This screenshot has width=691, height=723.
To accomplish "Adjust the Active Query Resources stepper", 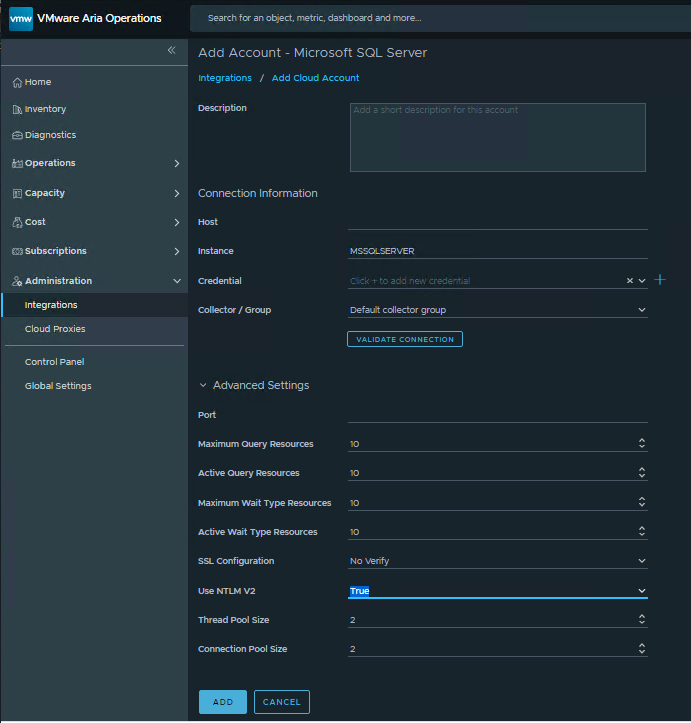I will click(x=642, y=473).
